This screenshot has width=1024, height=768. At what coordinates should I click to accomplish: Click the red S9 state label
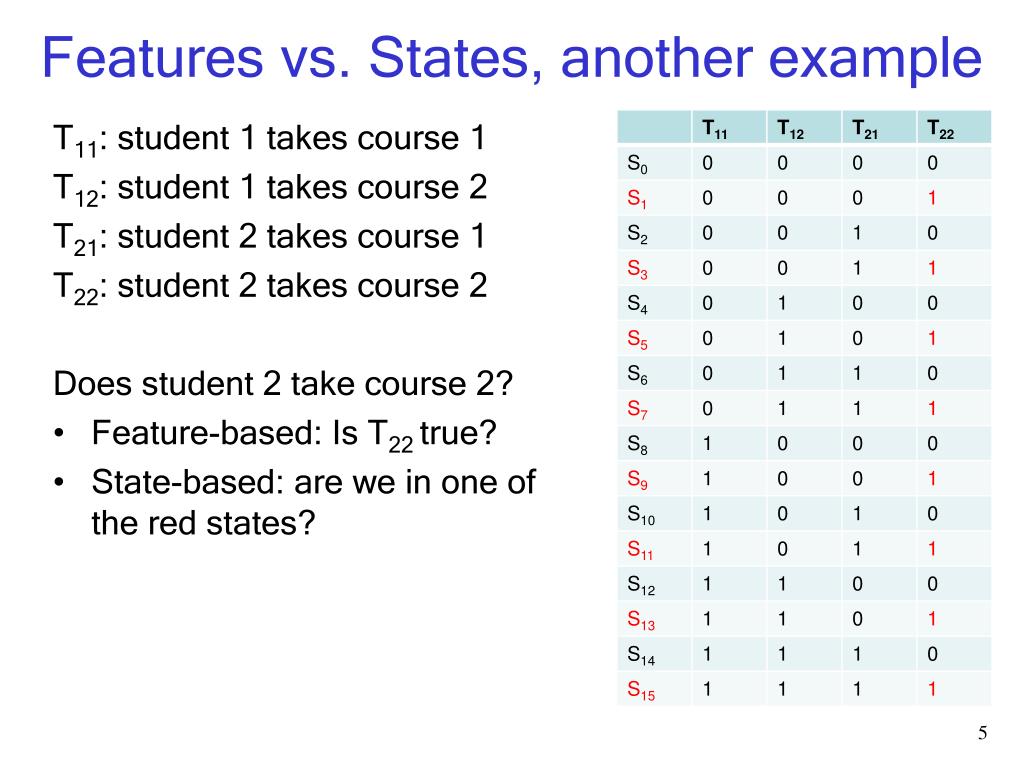coord(637,480)
